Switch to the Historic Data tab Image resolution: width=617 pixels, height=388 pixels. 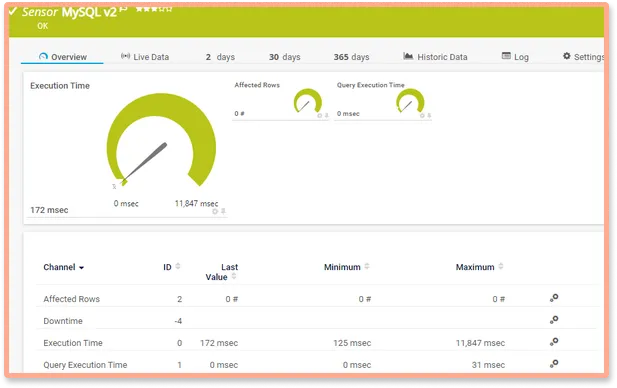coord(435,57)
